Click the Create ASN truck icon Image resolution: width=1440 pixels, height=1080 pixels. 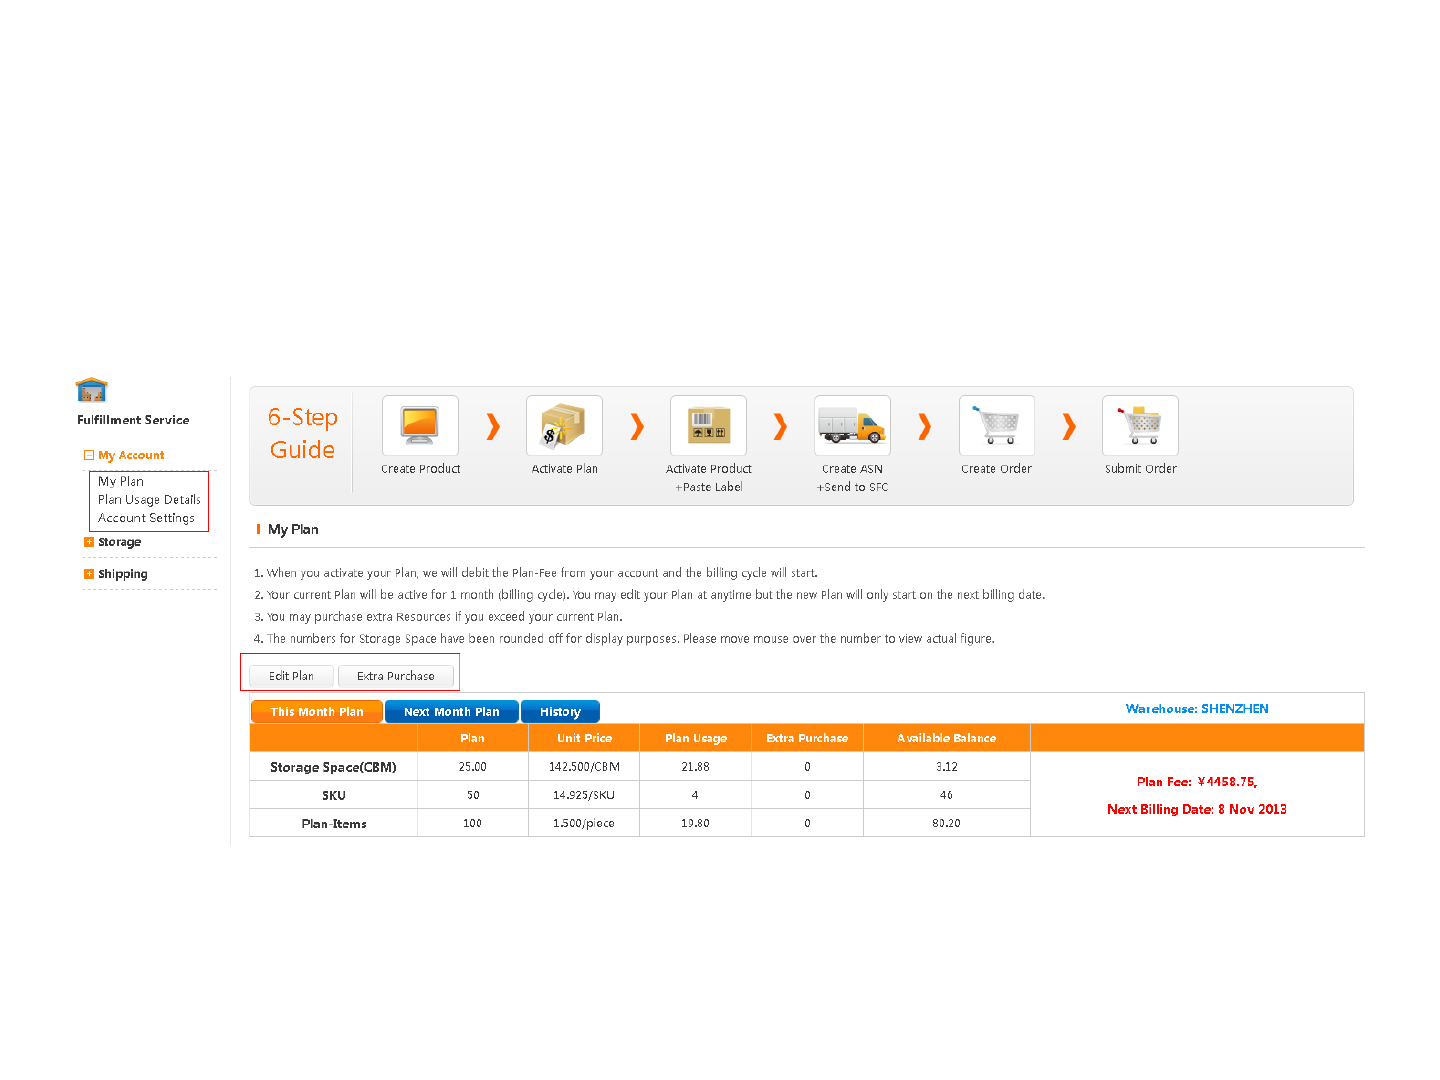pyautogui.click(x=852, y=425)
